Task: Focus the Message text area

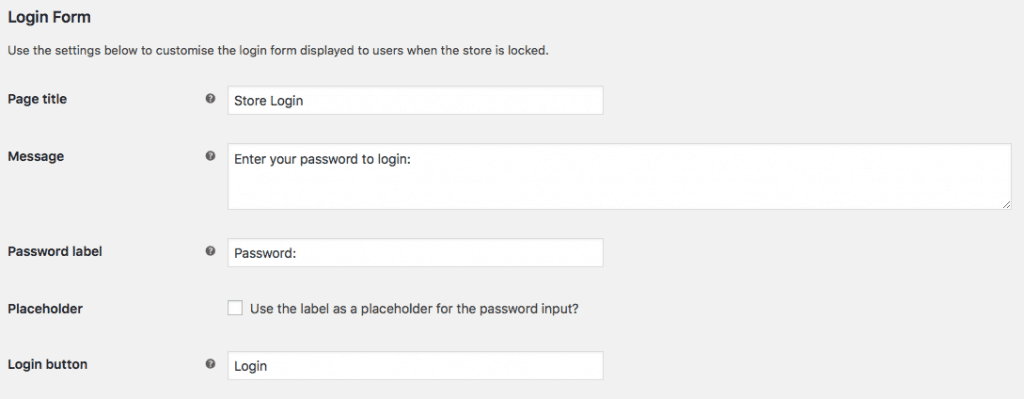Action: 619,177
